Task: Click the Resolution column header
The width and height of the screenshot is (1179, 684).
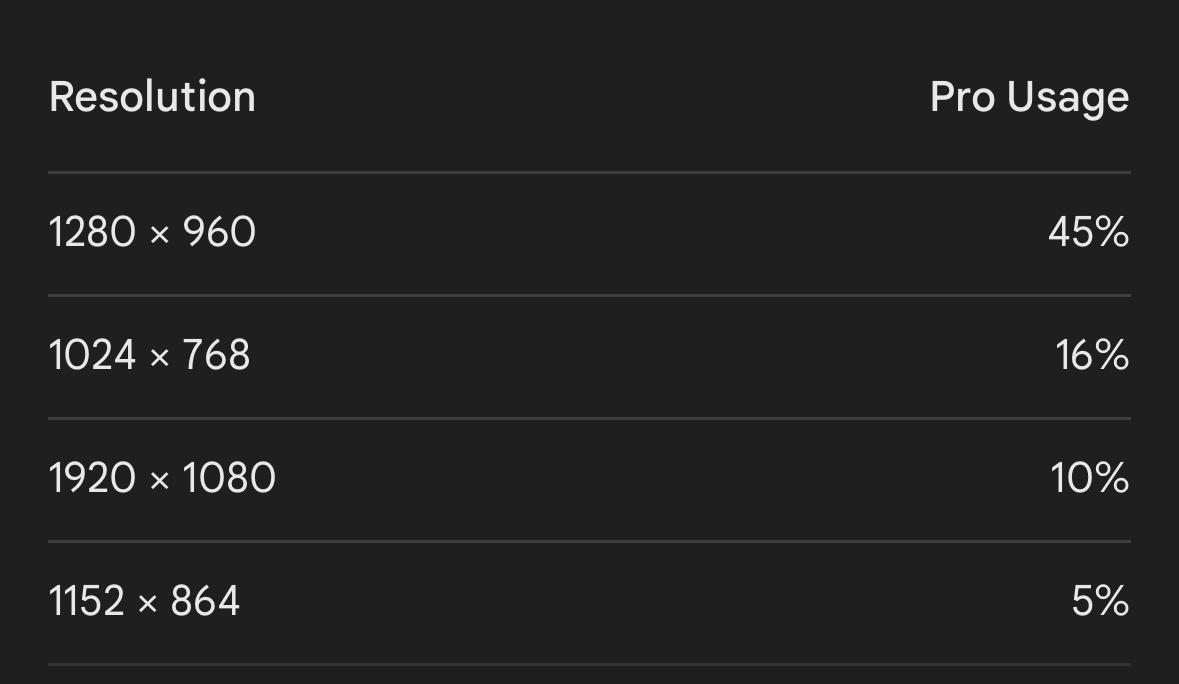Action: tap(152, 97)
